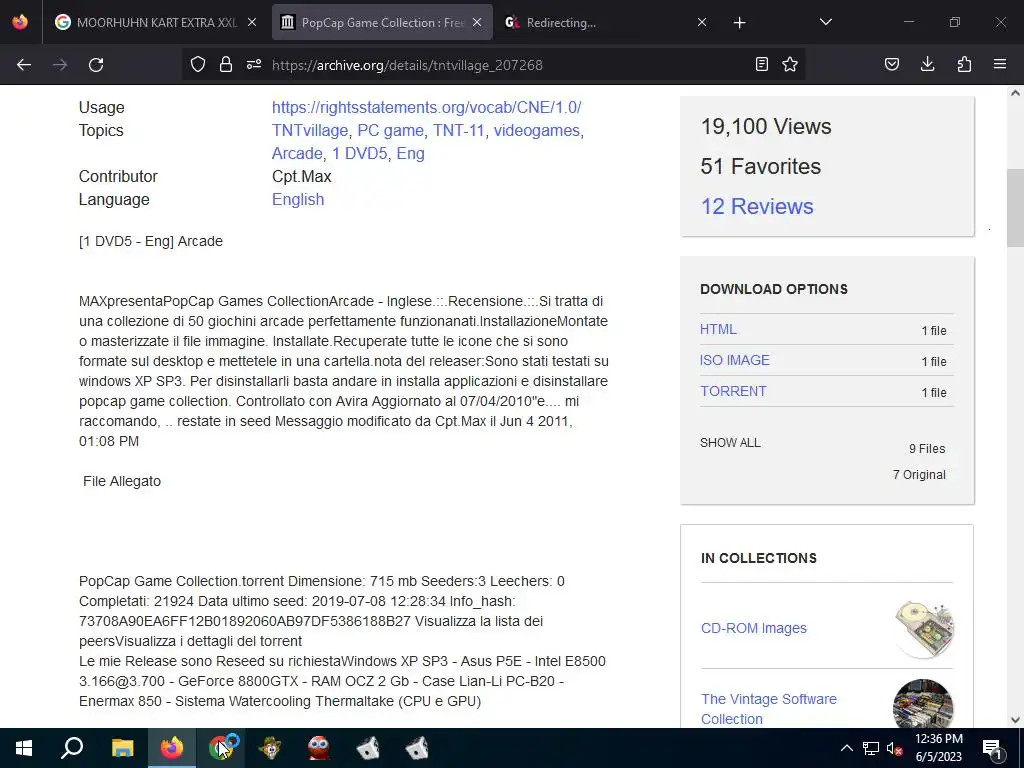
Task: Open the extensions puzzle icon
Action: click(x=964, y=64)
